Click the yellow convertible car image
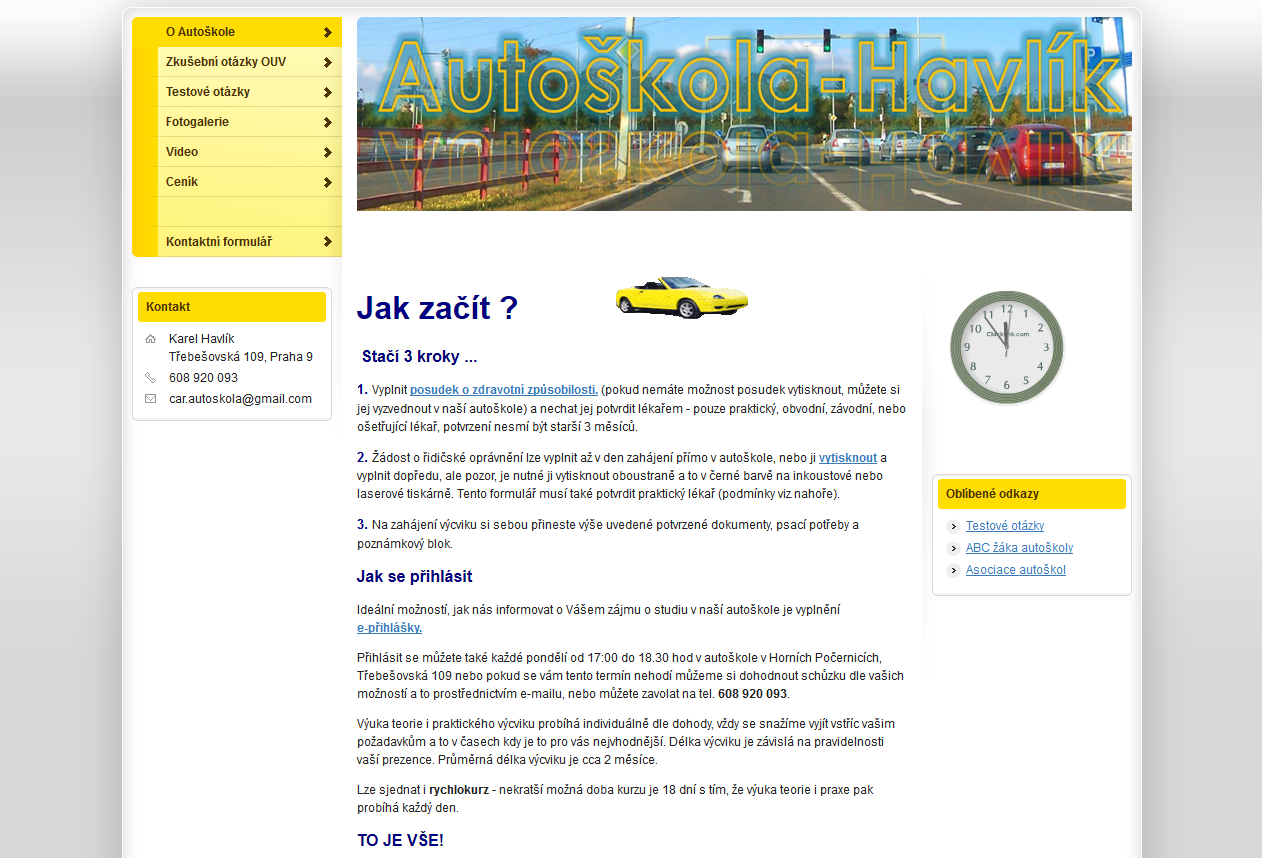 coord(681,297)
